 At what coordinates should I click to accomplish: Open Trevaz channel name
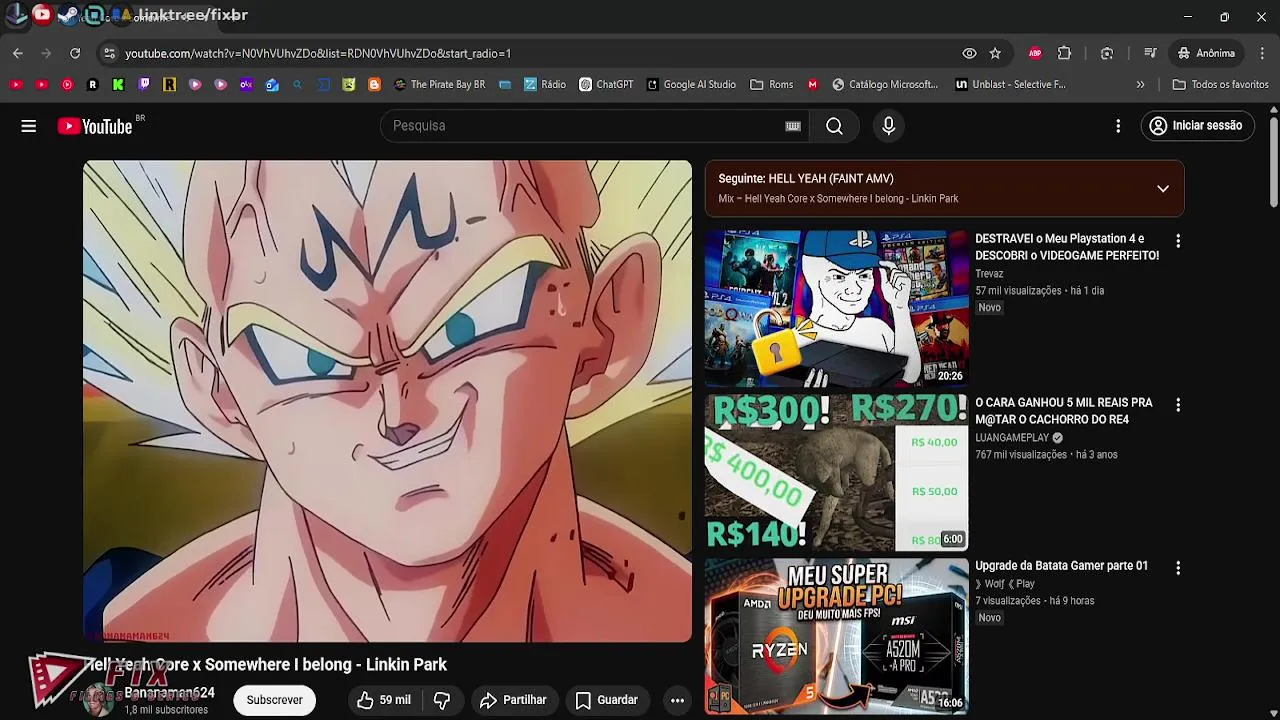click(989, 274)
